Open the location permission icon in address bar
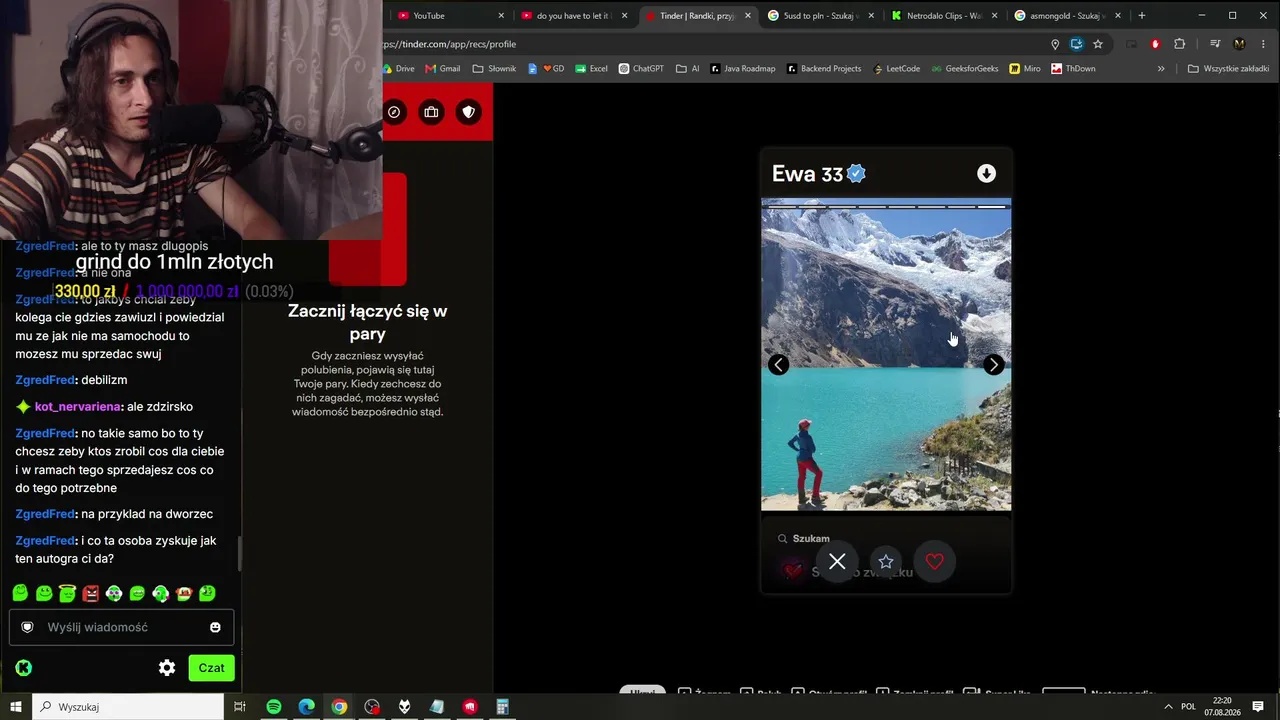This screenshot has width=1280, height=720. click(1055, 44)
